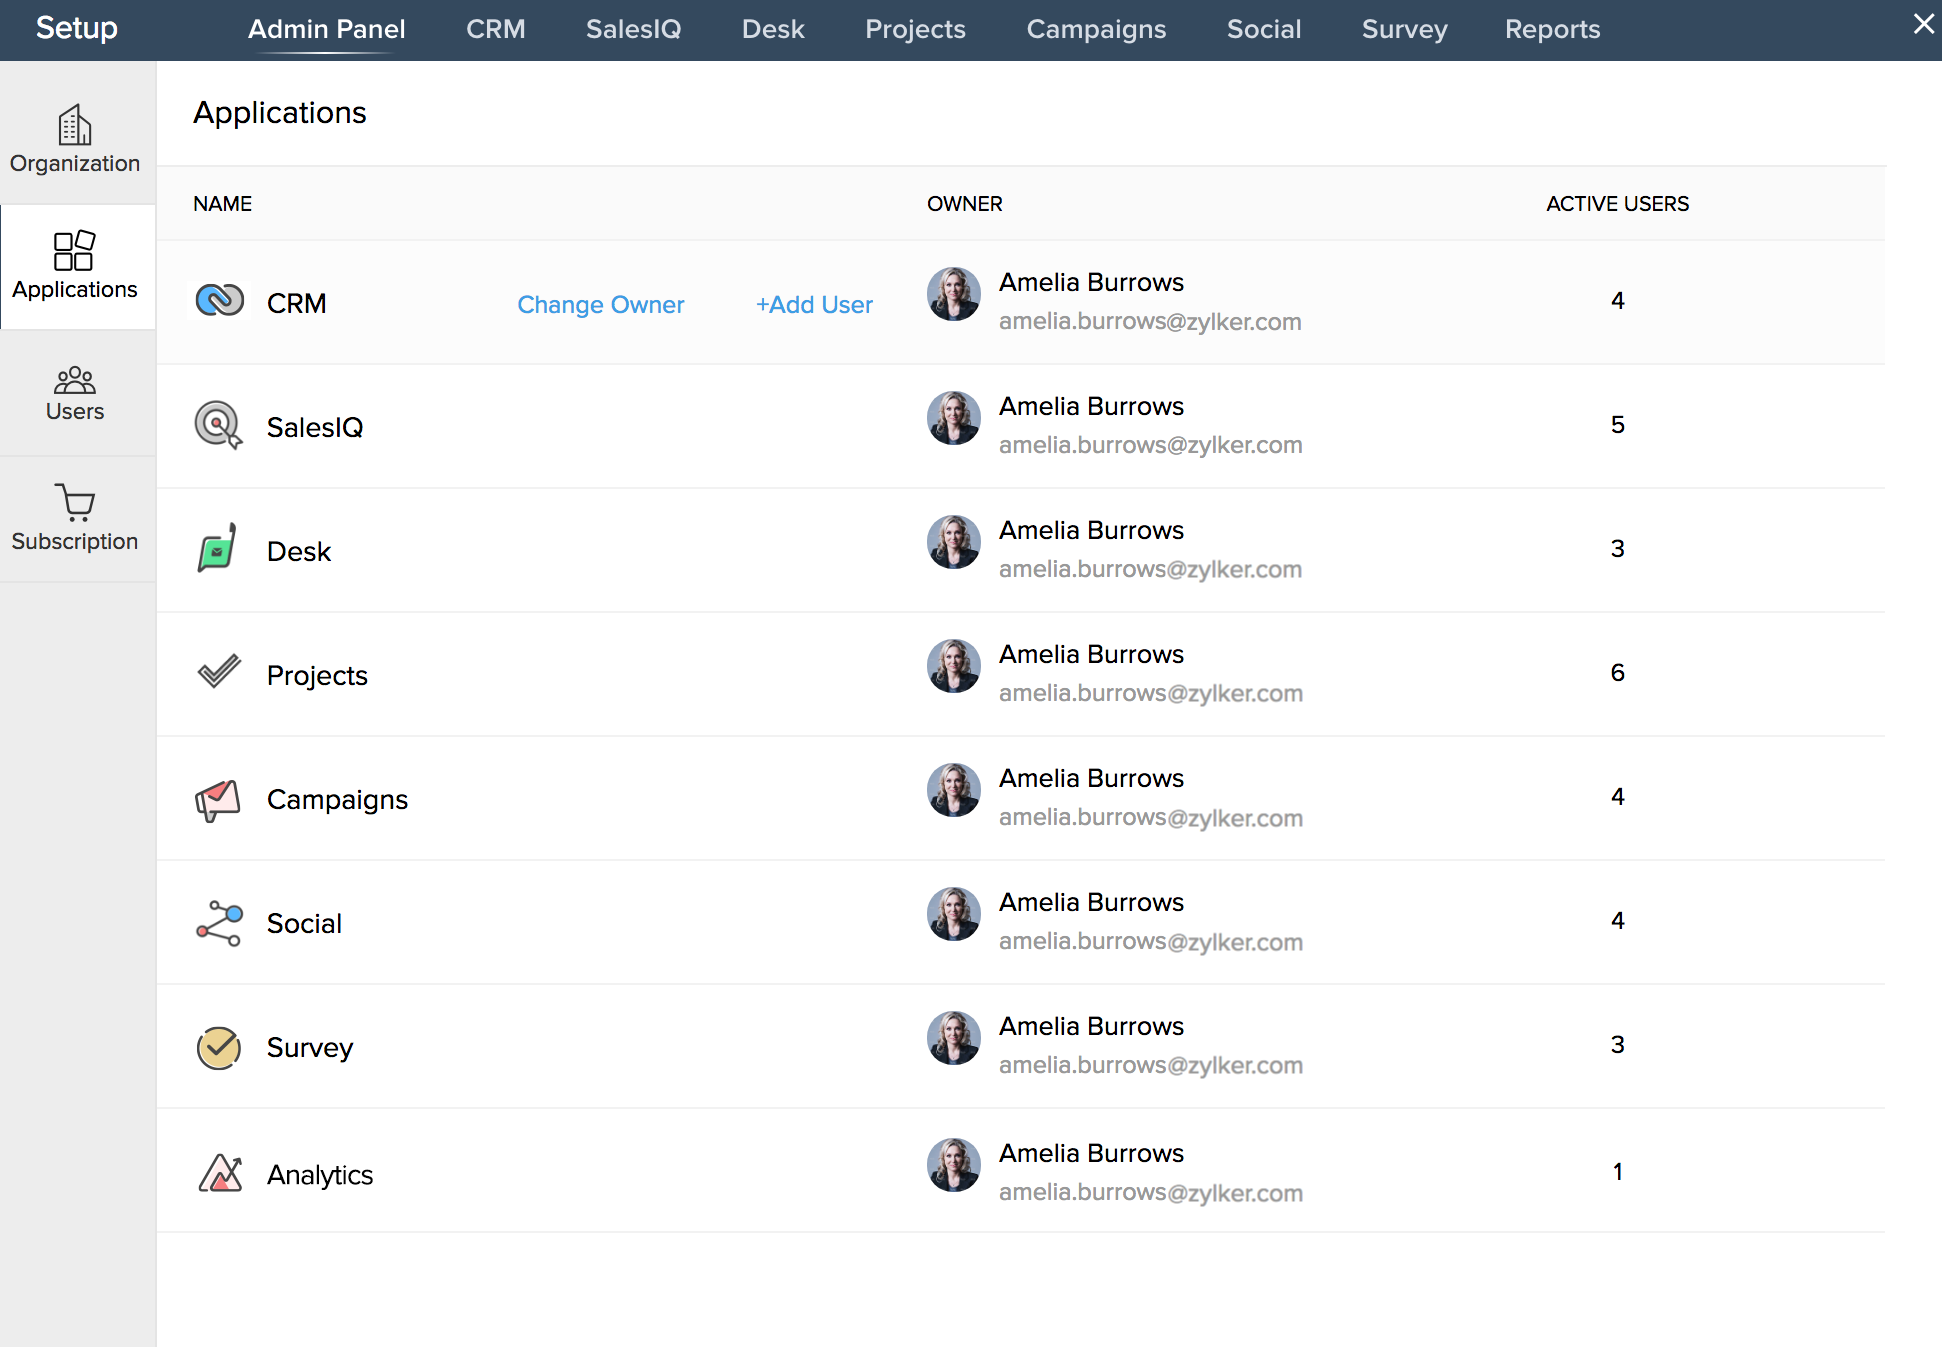Image resolution: width=1942 pixels, height=1347 pixels.
Task: Click +Add User next to CRM
Action: click(x=814, y=304)
